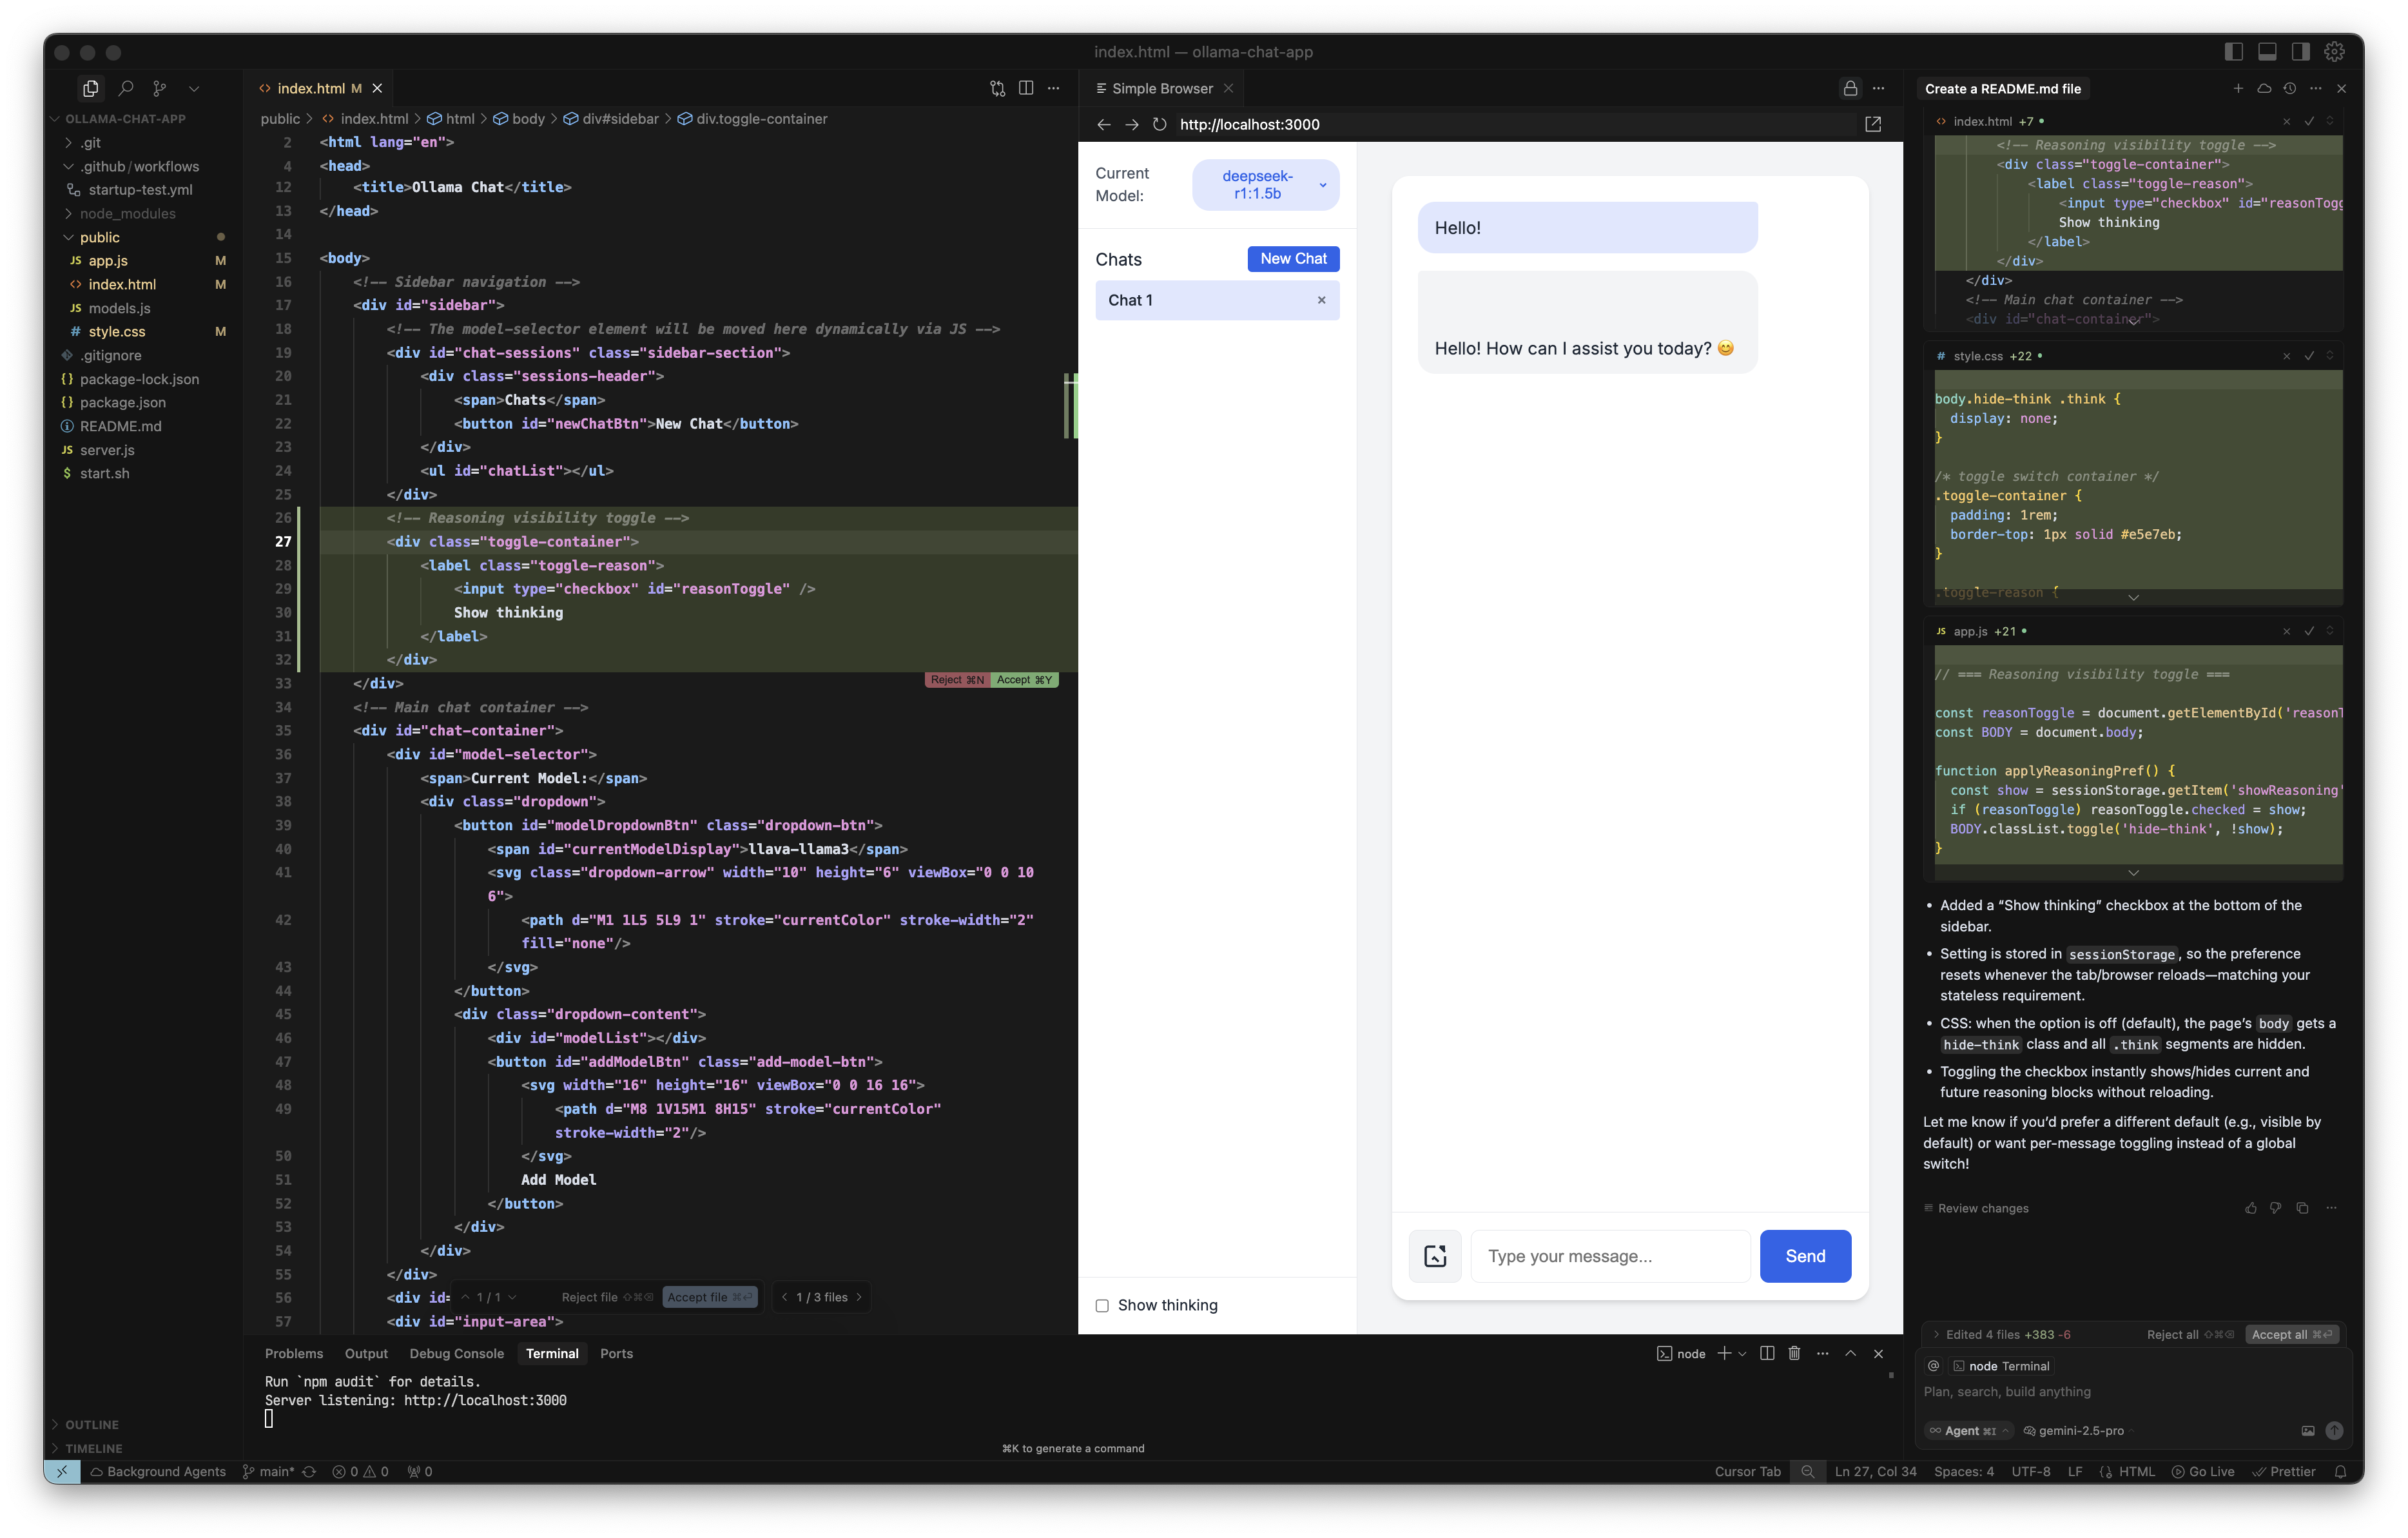Image resolution: width=2408 pixels, height=1538 pixels.
Task: Enable the Show thinking checkbox
Action: 1102,1305
